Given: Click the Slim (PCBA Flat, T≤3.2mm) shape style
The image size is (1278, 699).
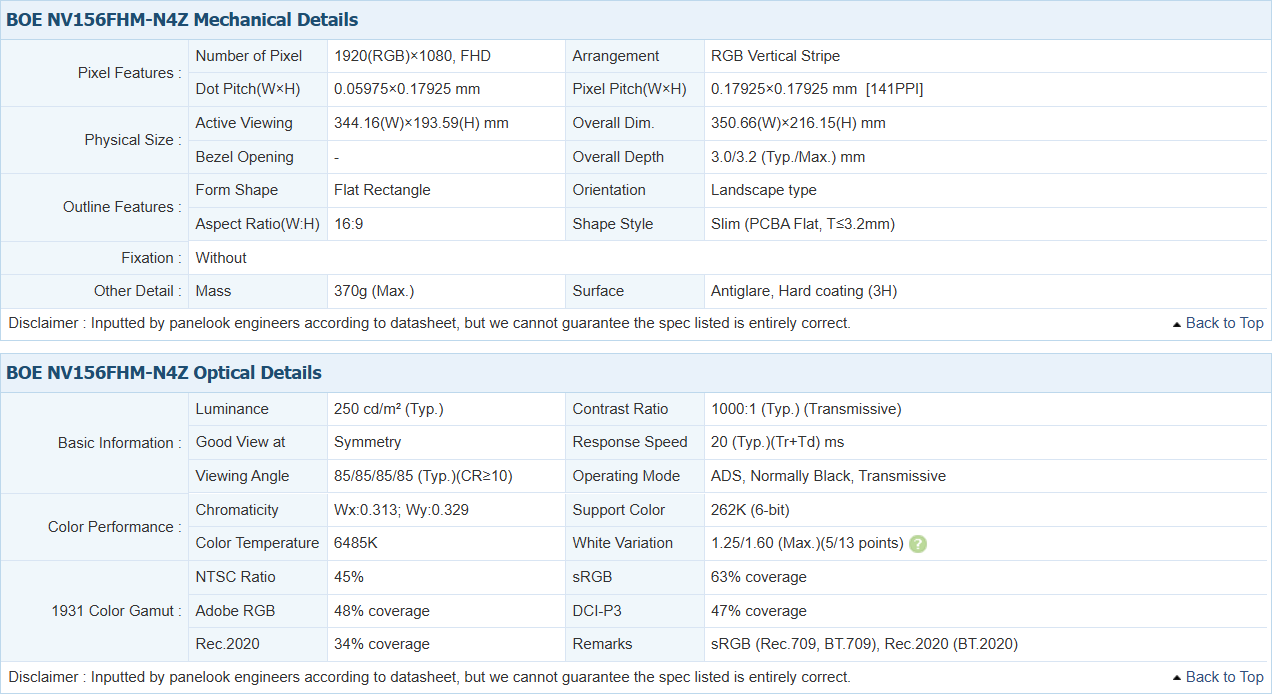Looking at the screenshot, I should coord(802,224).
